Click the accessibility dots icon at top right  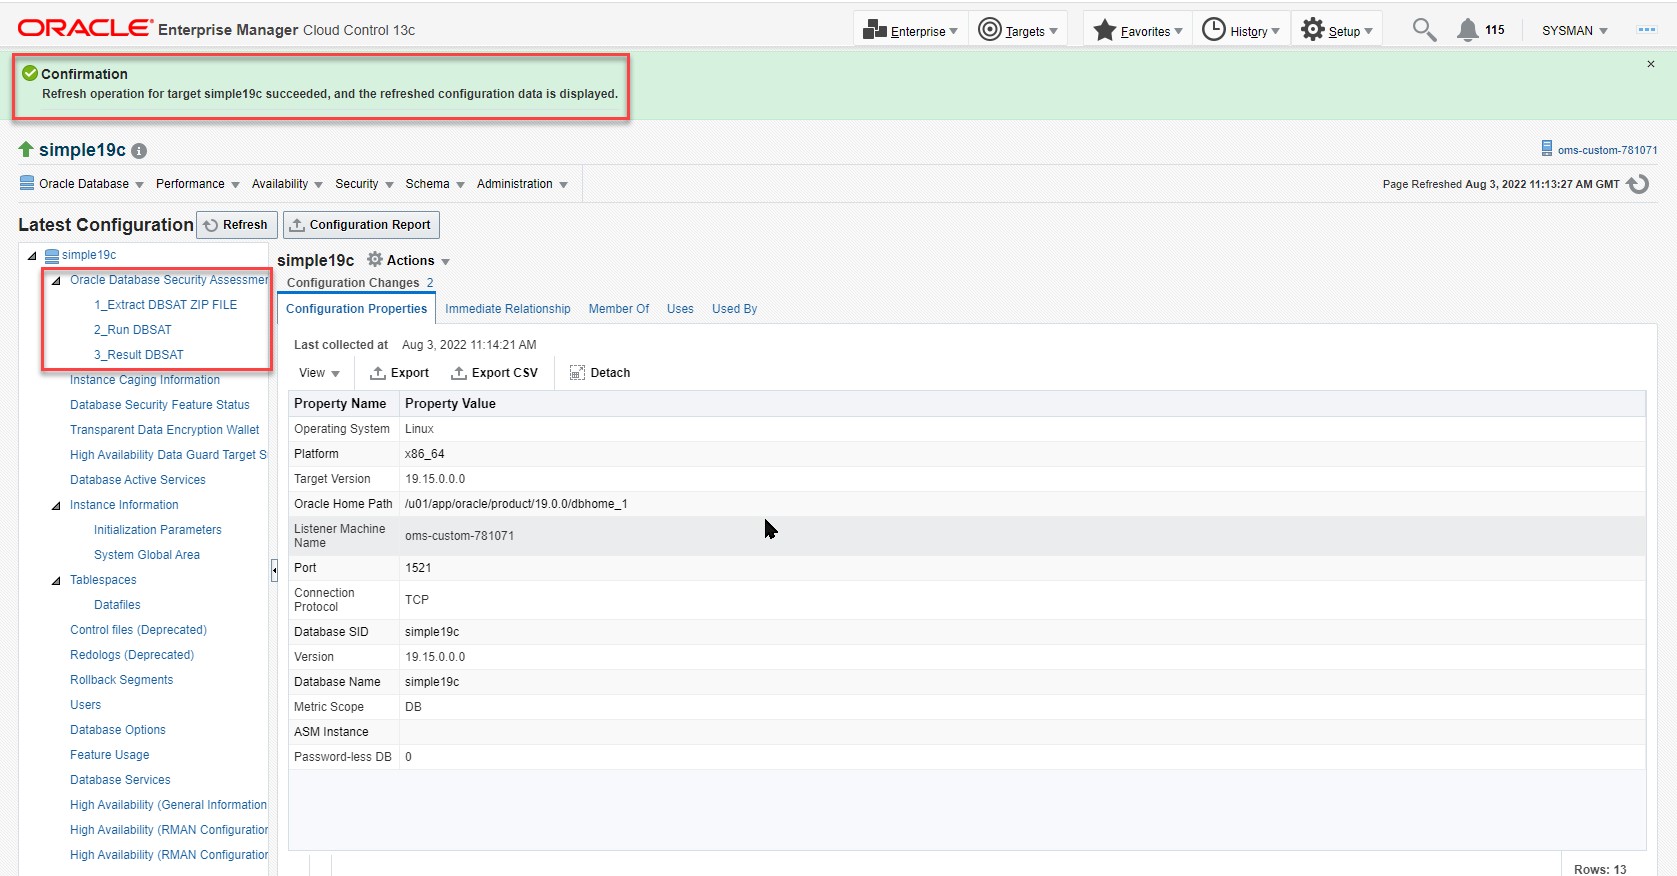1646,30
